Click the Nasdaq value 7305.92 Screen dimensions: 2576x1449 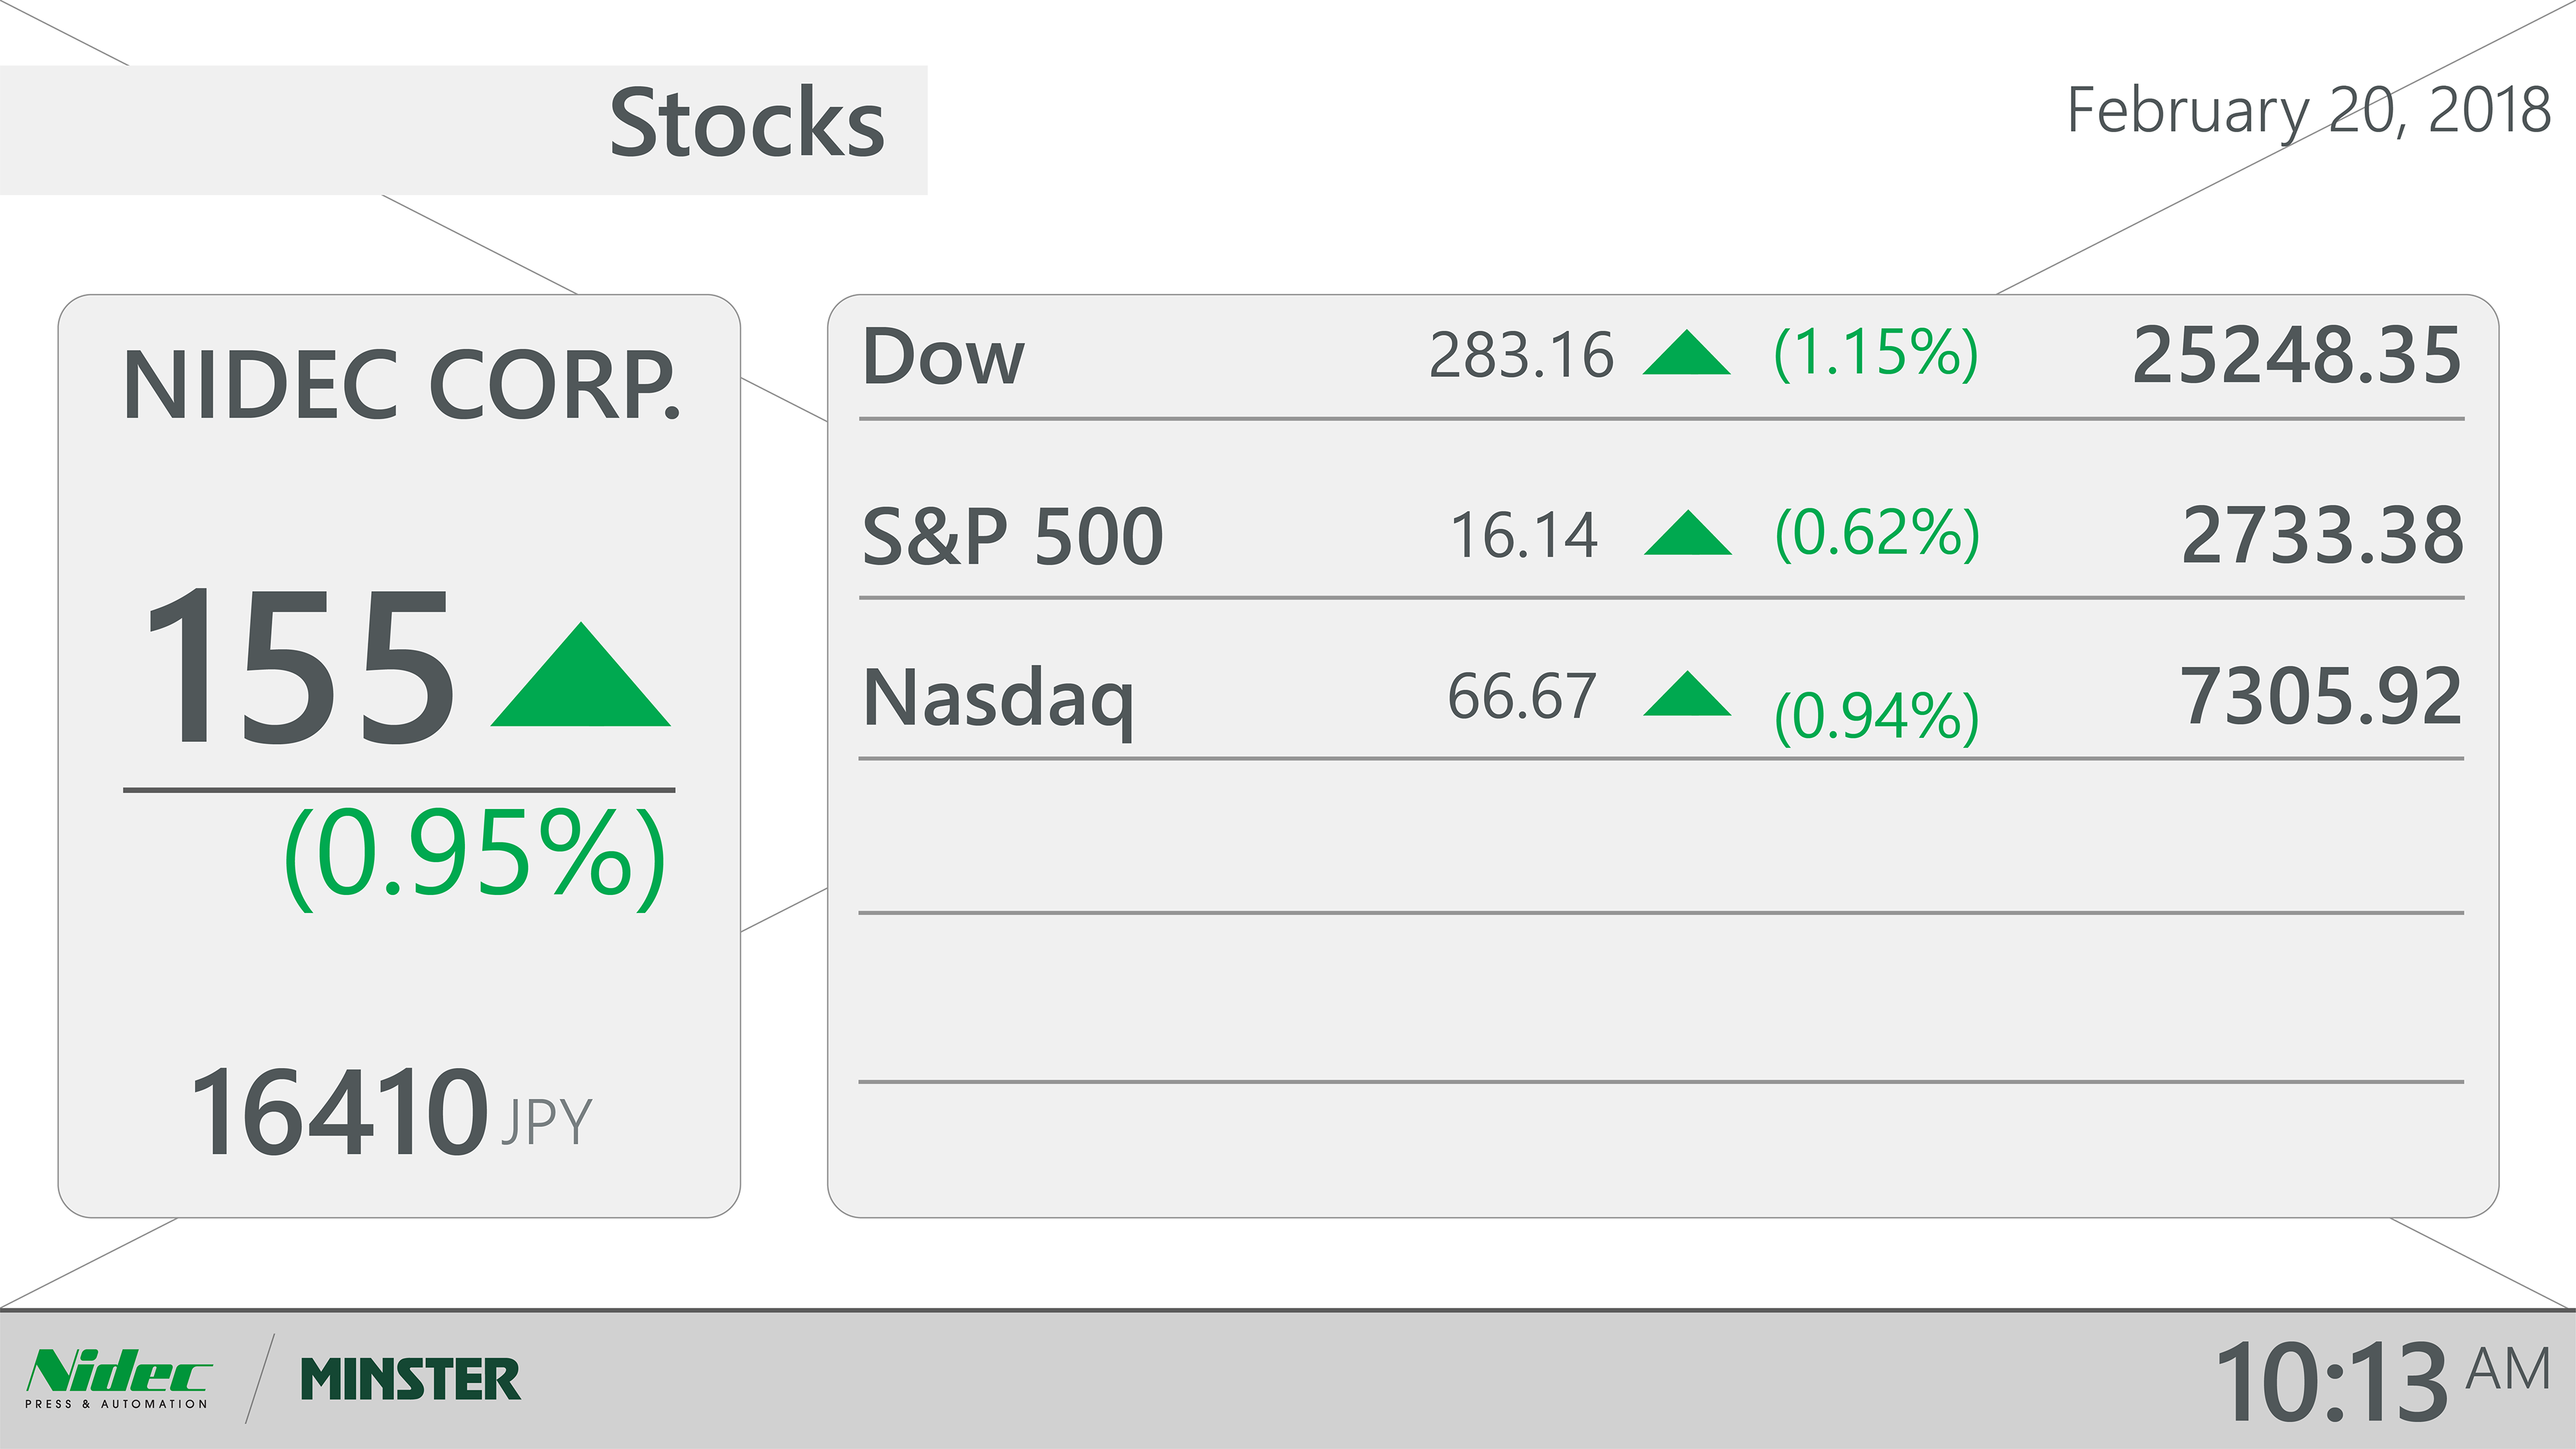[x=2320, y=696]
